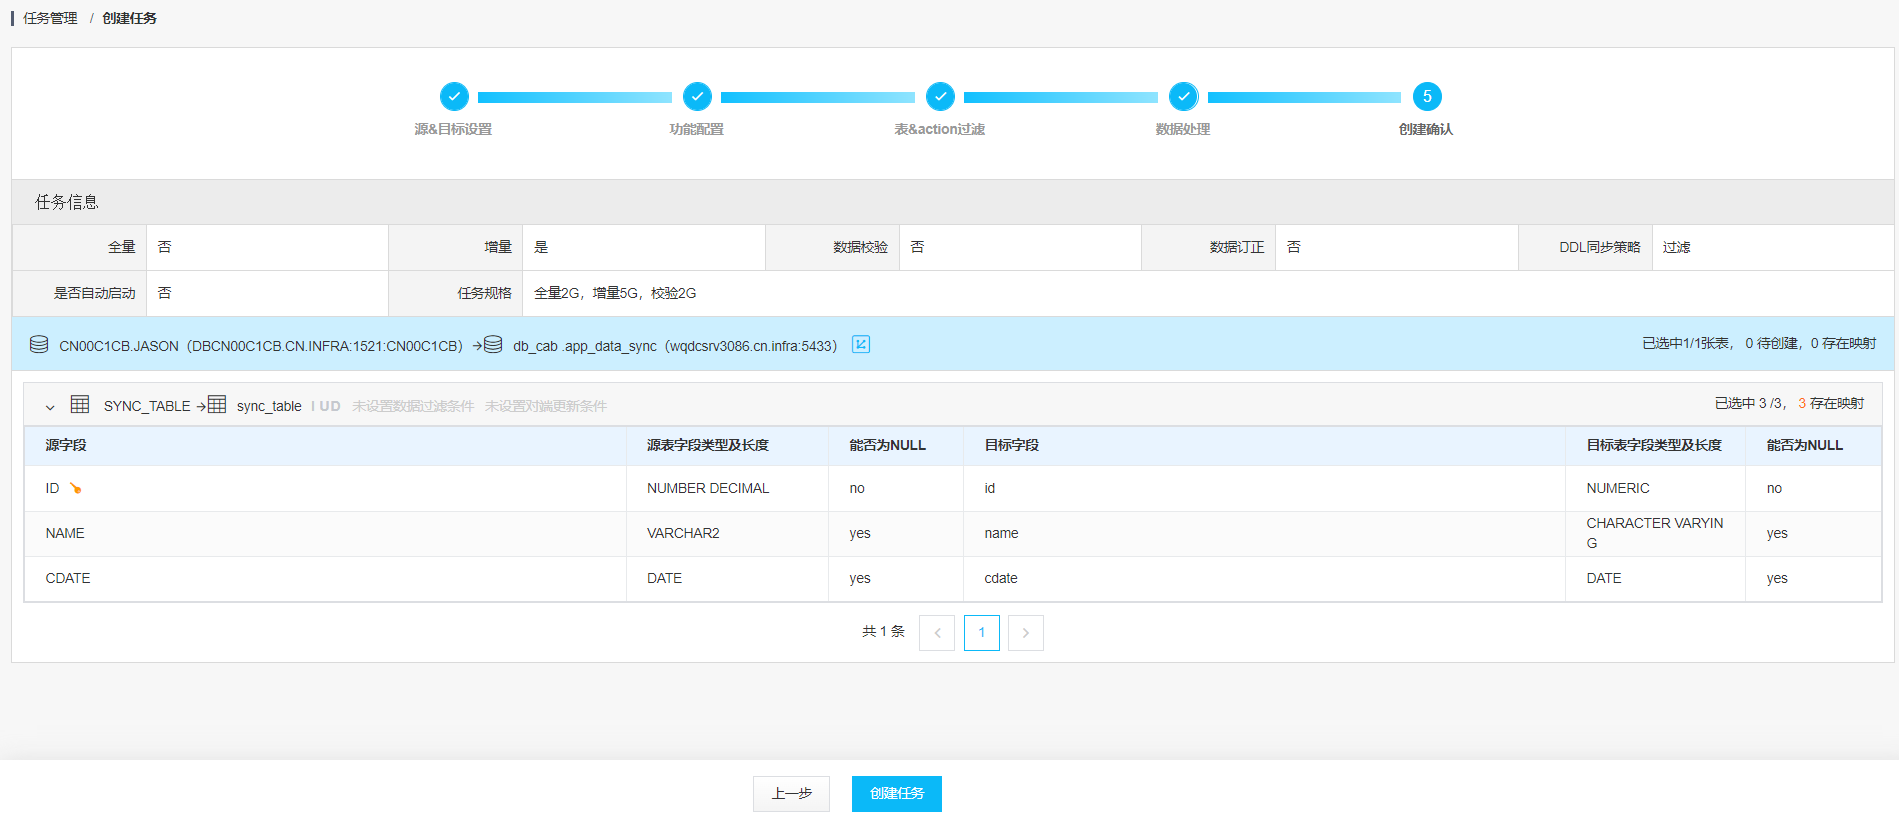Click the 数据处理 step check circle
This screenshot has width=1899, height=818.
pyautogui.click(x=1184, y=97)
